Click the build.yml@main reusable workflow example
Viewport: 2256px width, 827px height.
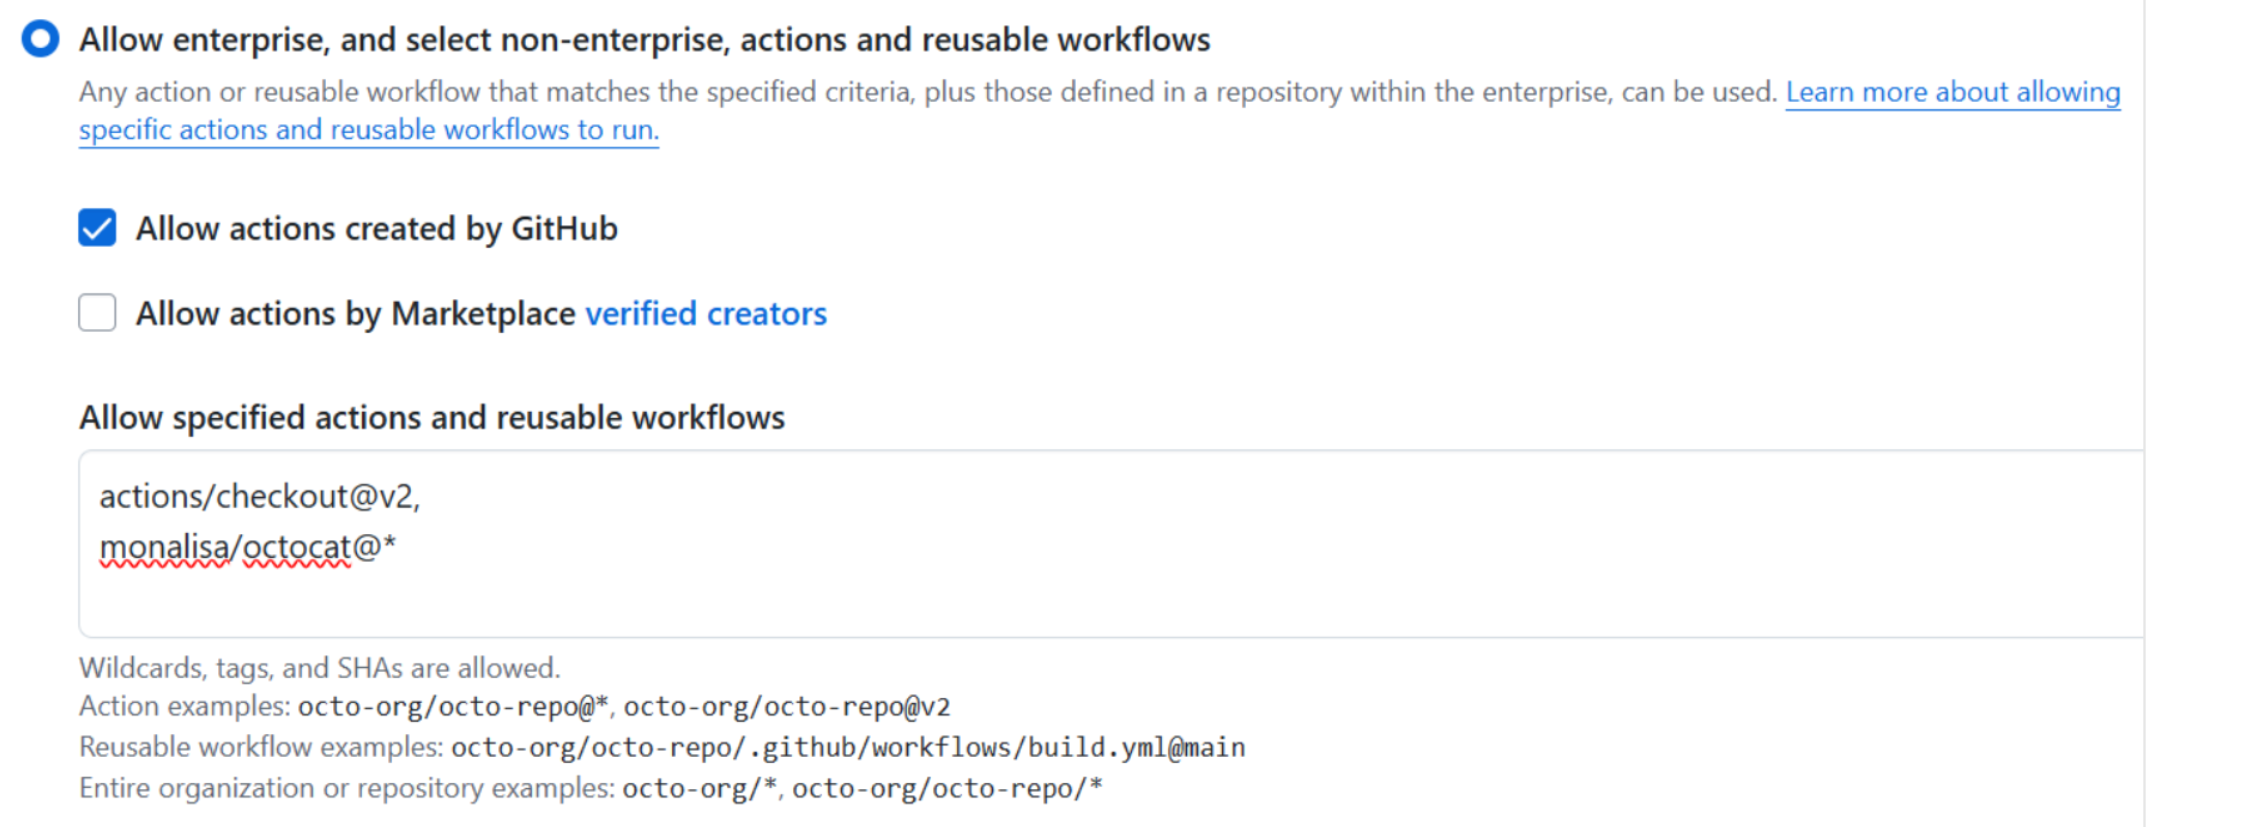(x=848, y=748)
